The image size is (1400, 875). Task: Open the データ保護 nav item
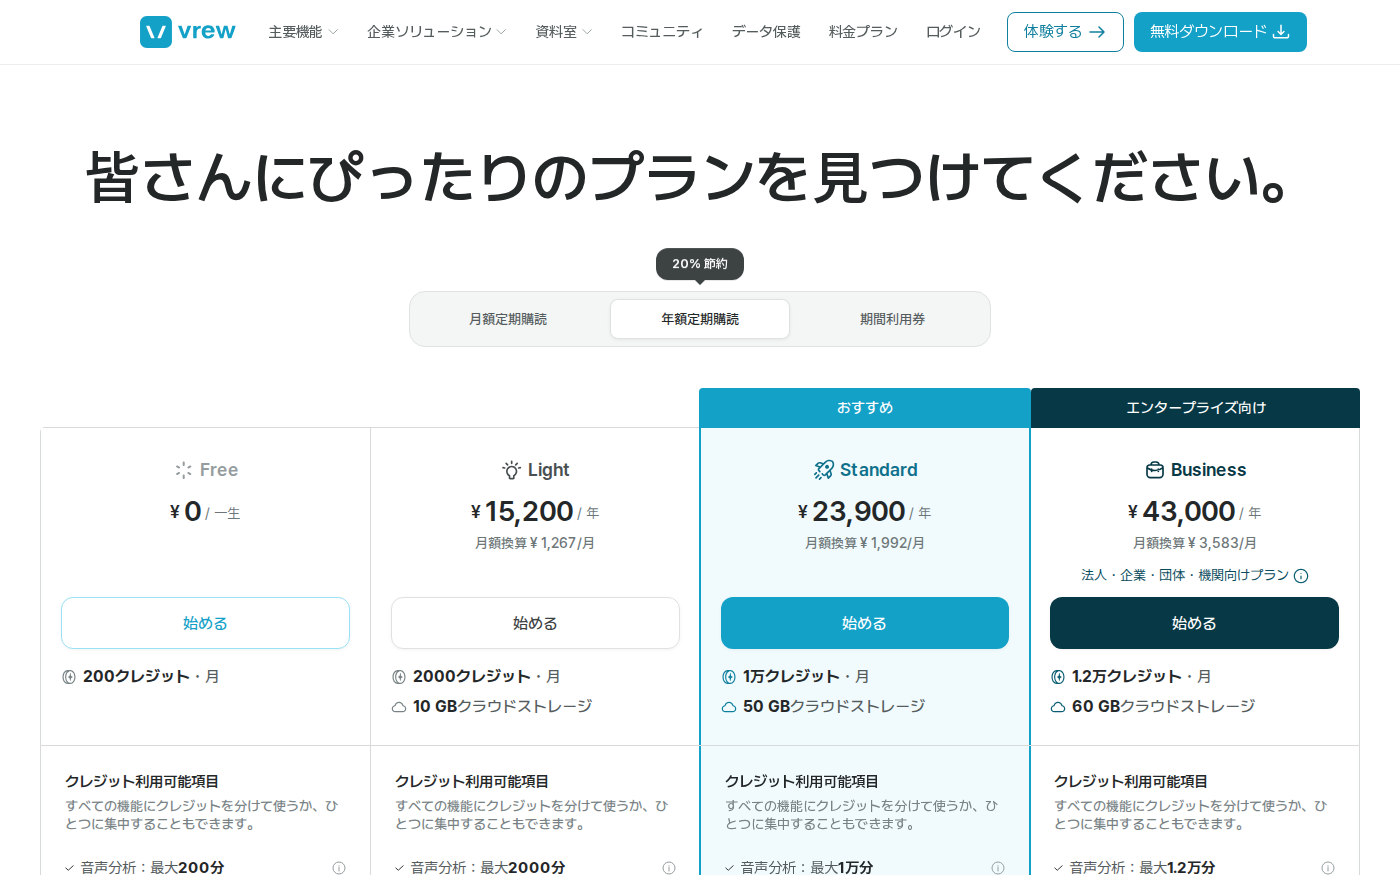pos(766,32)
